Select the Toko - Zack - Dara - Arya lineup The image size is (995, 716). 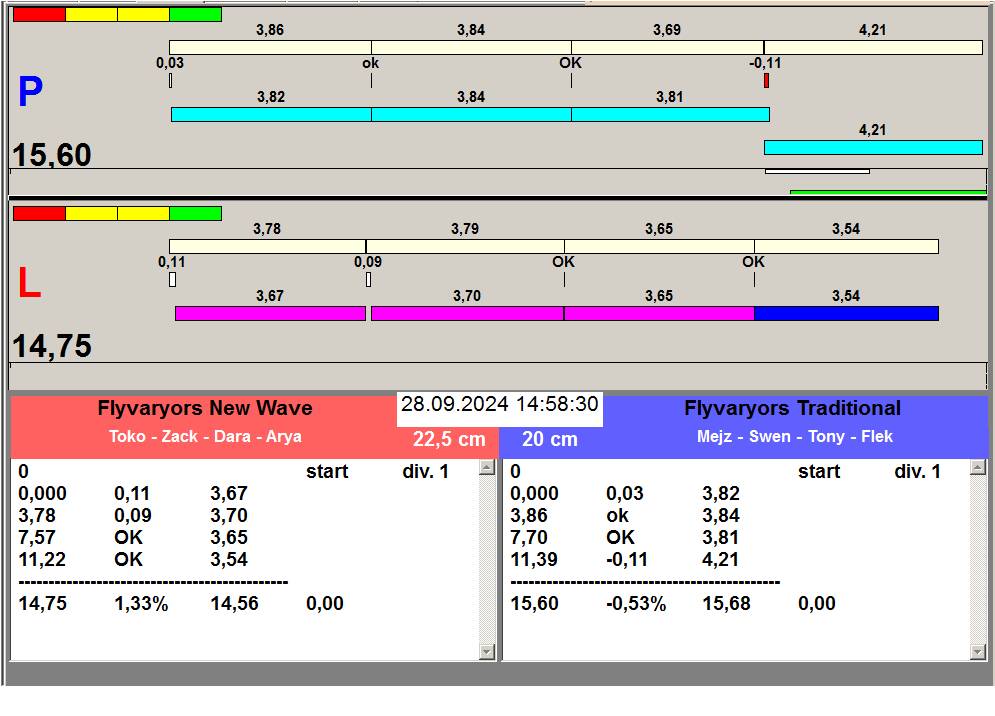pyautogui.click(x=205, y=437)
